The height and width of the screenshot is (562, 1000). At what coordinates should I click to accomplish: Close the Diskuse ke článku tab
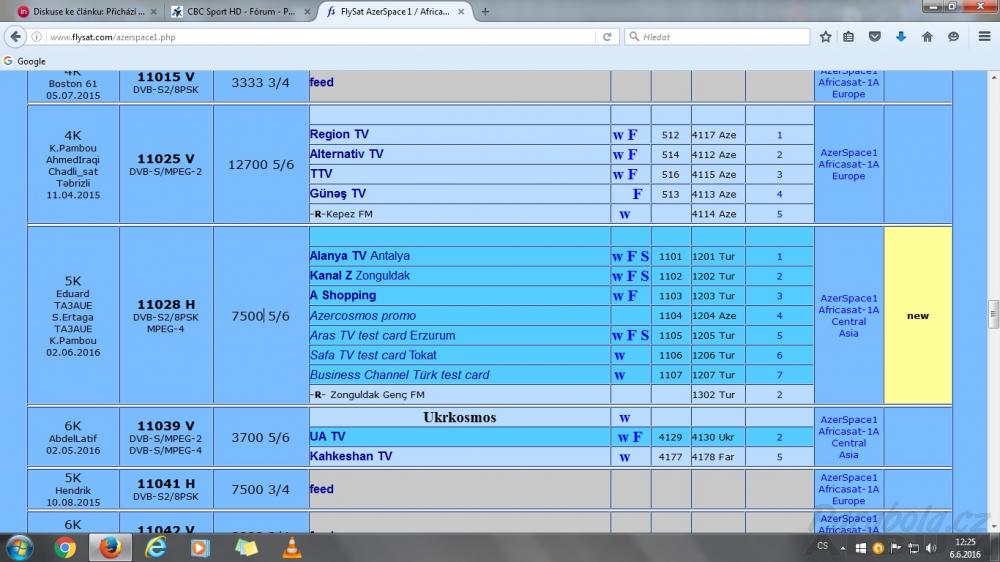pyautogui.click(x=153, y=11)
